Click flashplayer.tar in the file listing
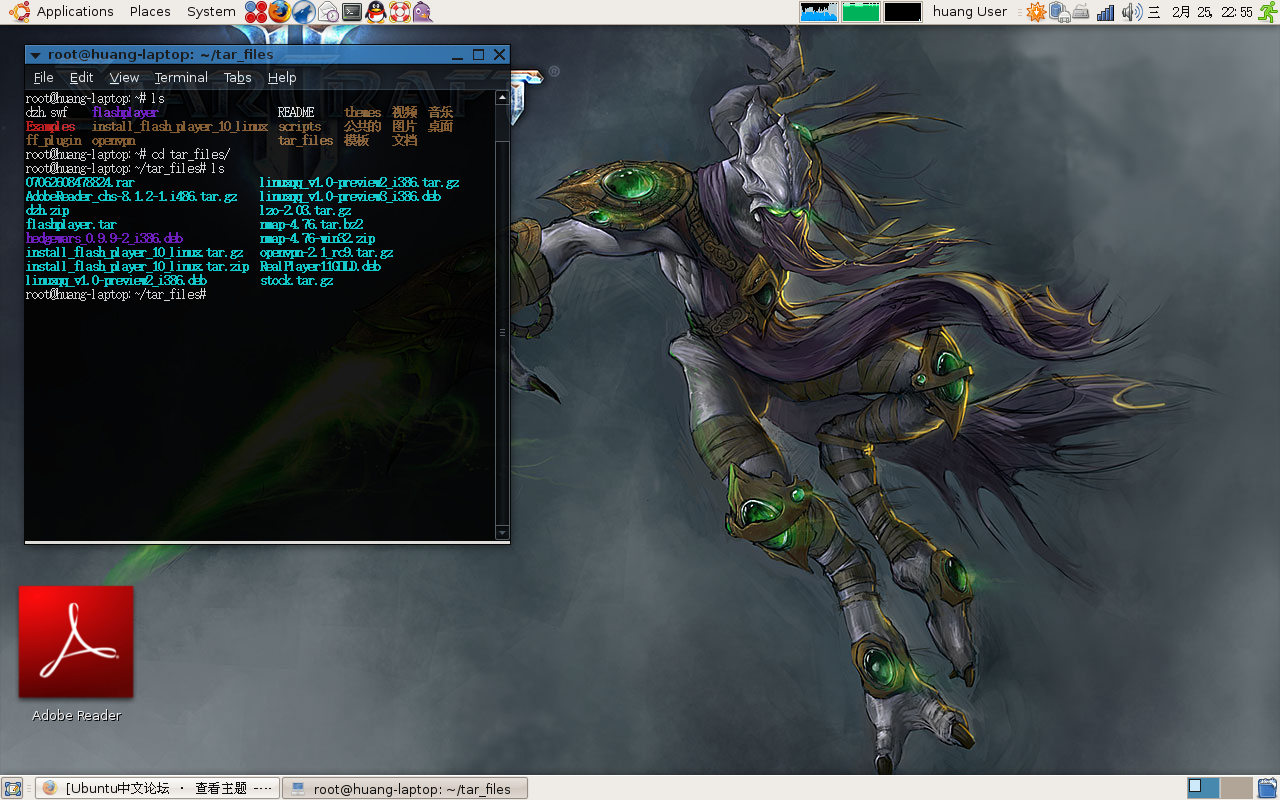 click(x=71, y=225)
